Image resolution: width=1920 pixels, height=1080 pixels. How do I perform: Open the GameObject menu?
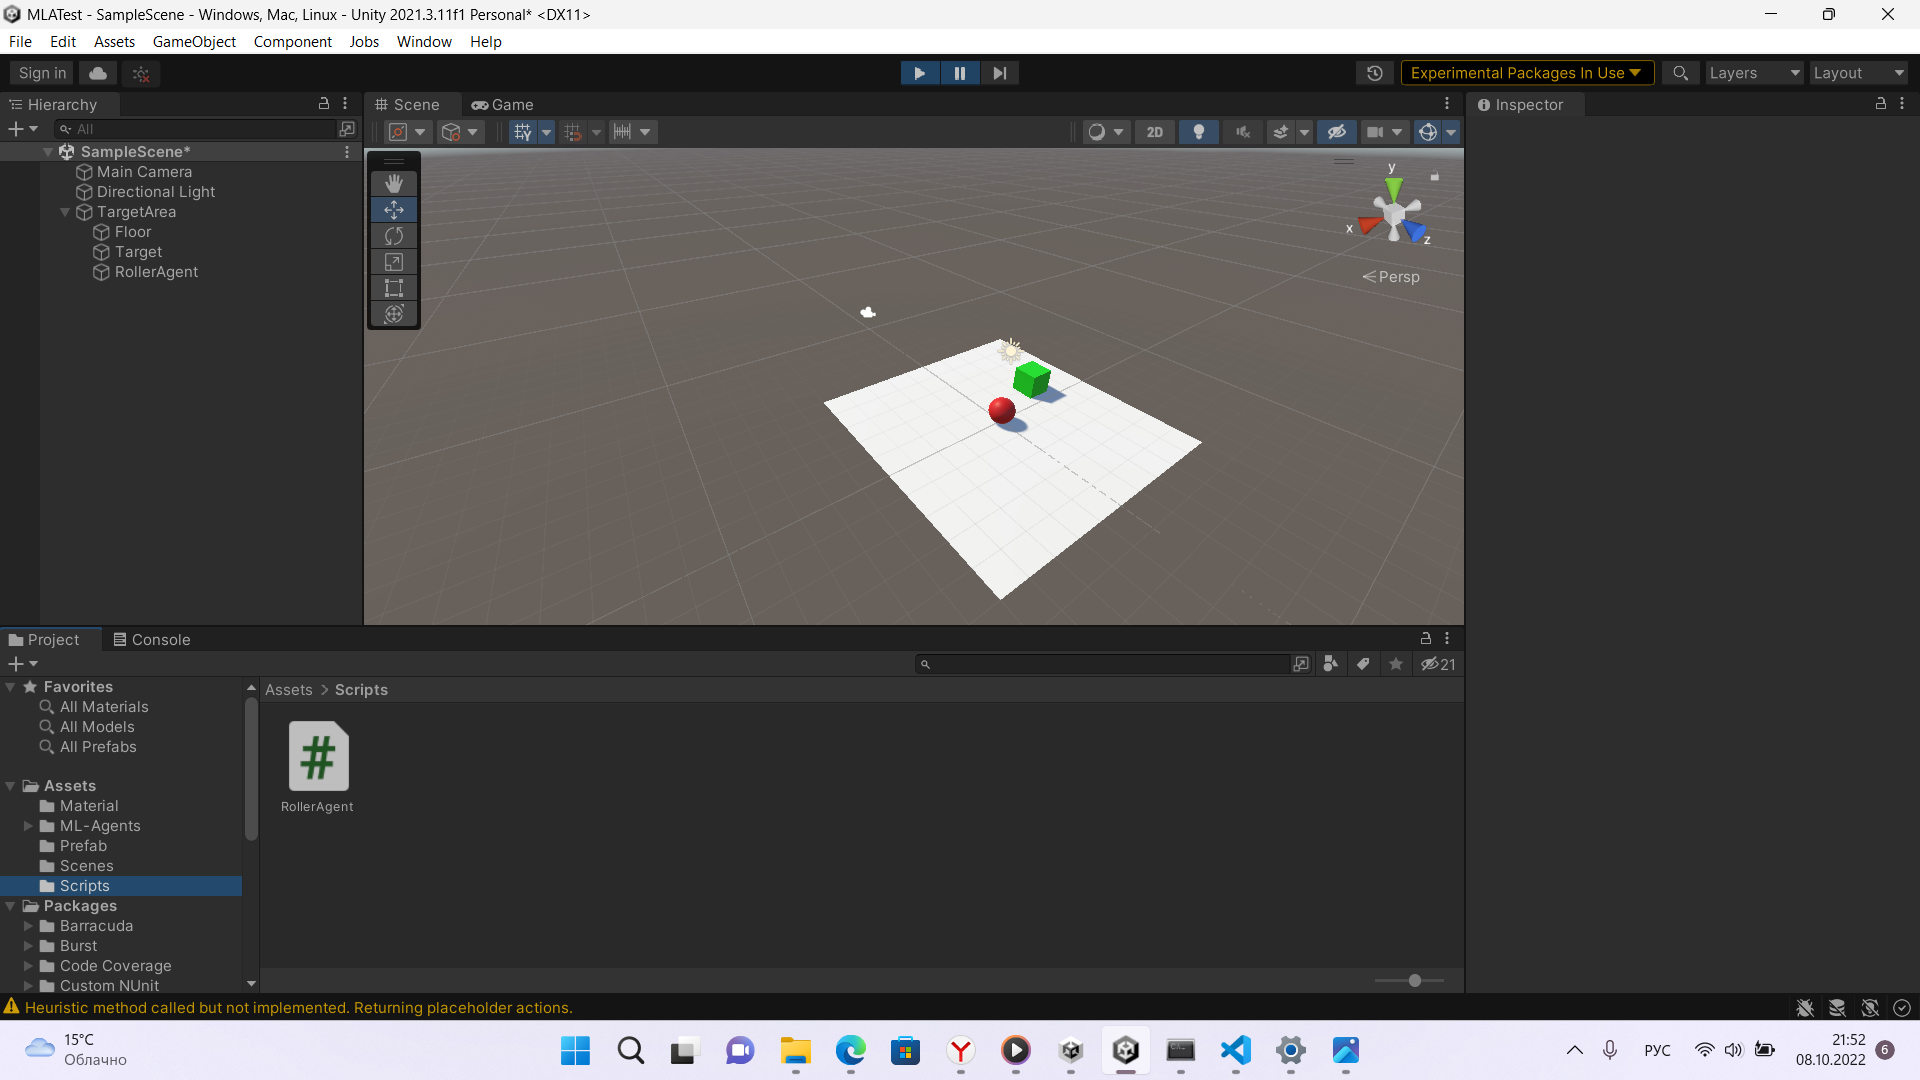pos(194,41)
